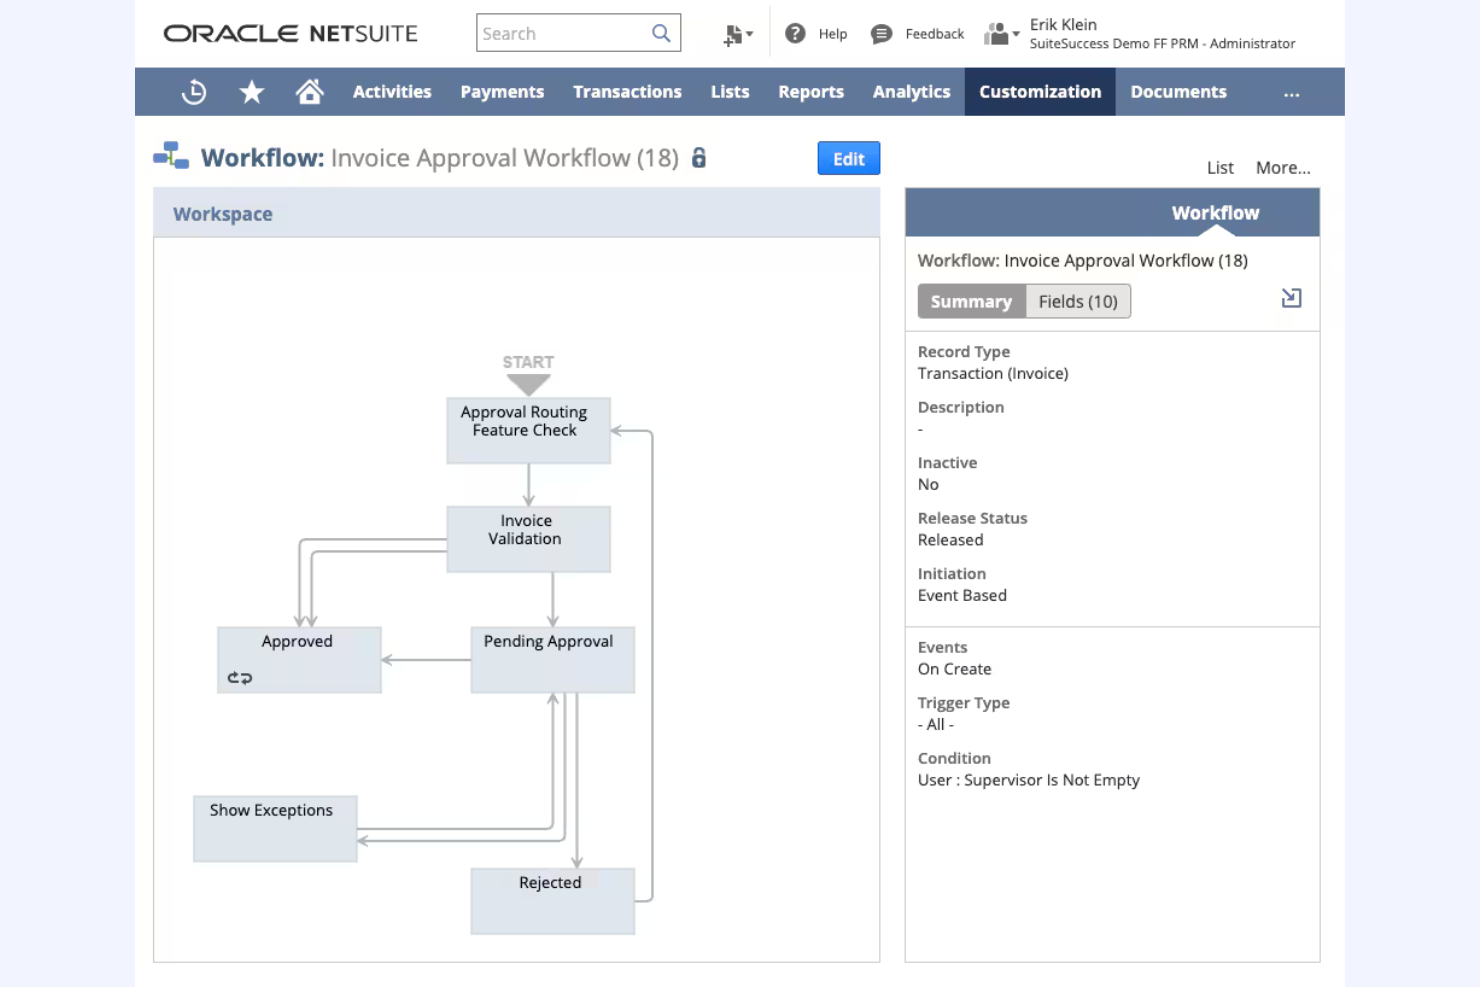The width and height of the screenshot is (1480, 987).
Task: Click the Oracle NetSuite logo
Action: tap(291, 33)
